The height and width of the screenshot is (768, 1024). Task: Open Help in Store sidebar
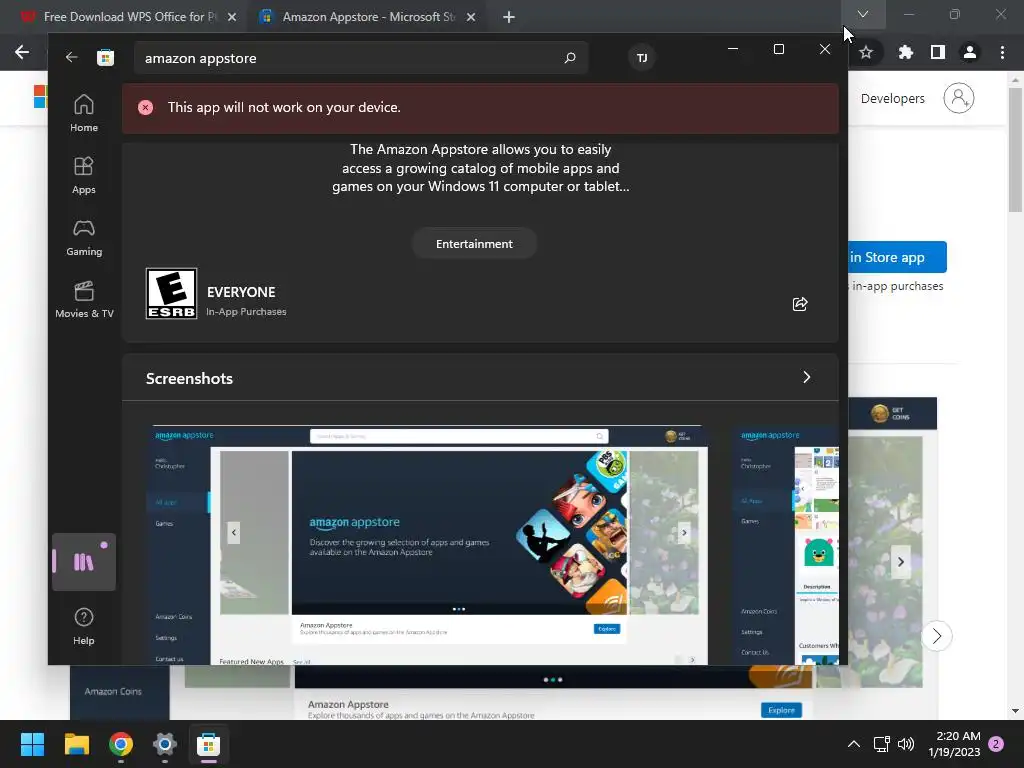84,626
